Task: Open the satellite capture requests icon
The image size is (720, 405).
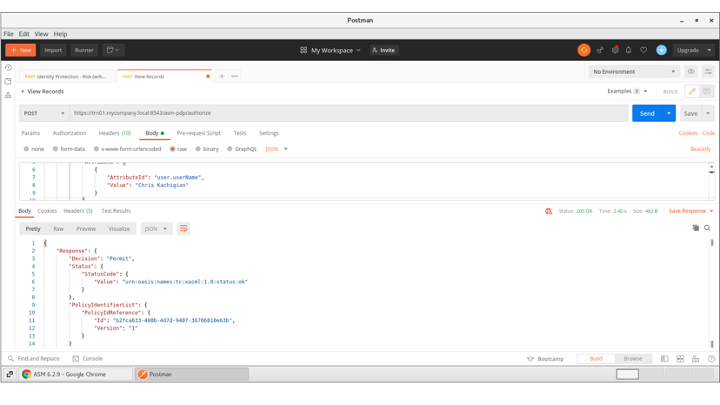Action: point(600,50)
